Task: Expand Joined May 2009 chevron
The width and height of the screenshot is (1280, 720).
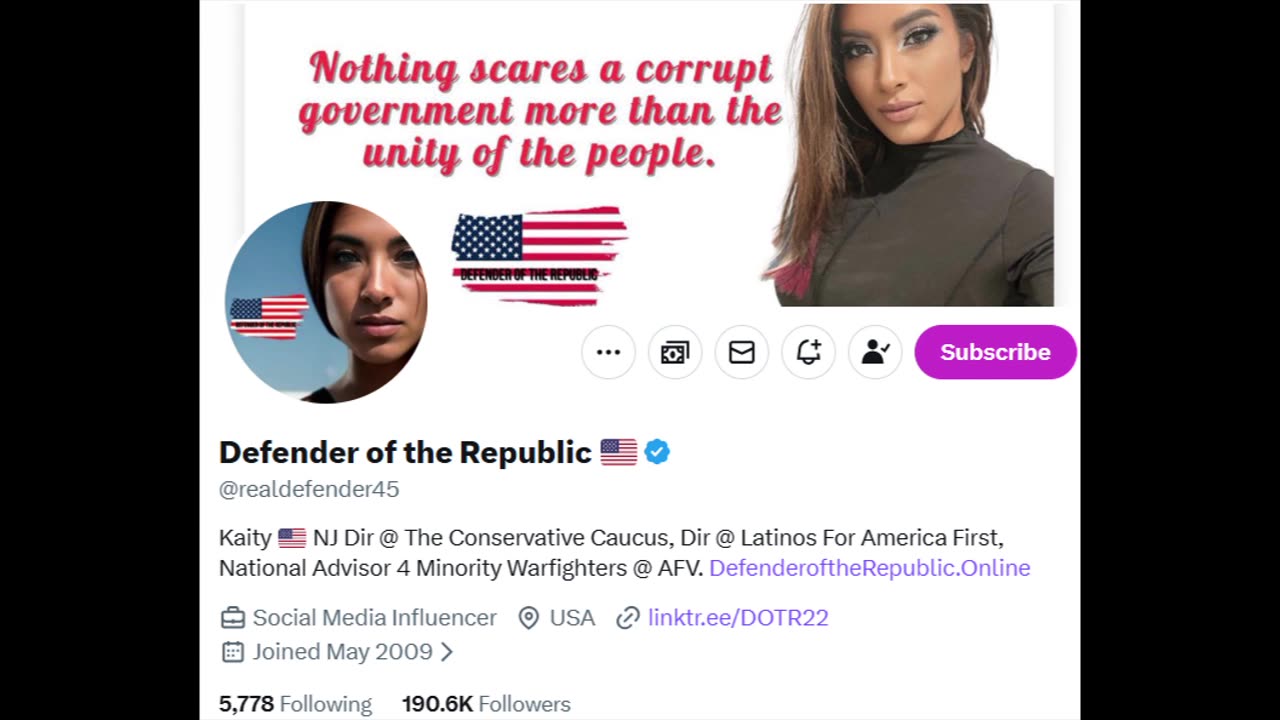Action: [x=447, y=652]
